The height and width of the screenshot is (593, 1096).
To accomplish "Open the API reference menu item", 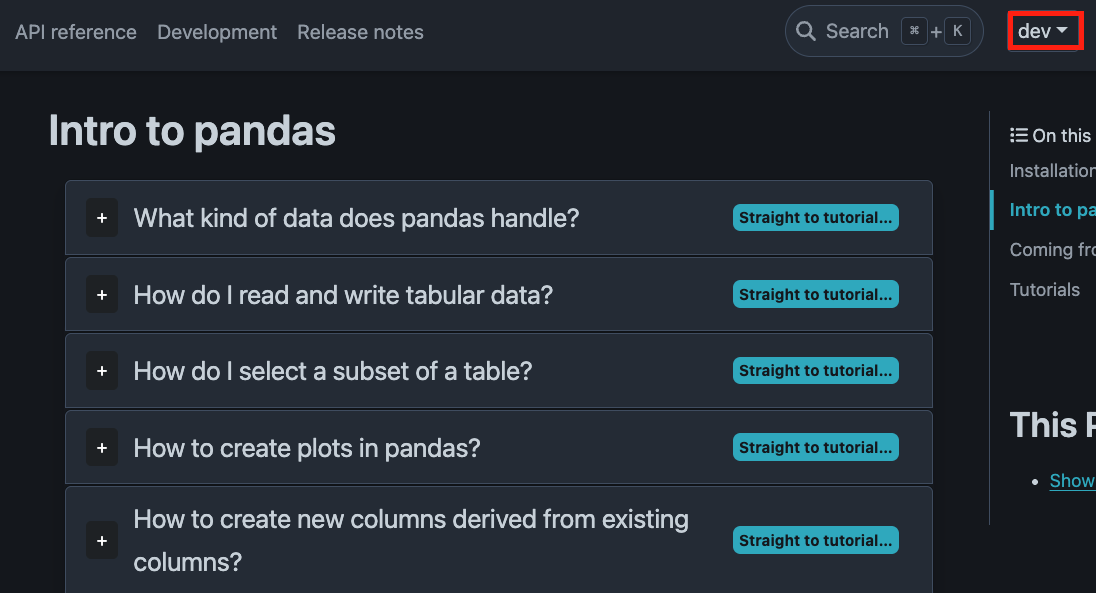I will point(76,32).
